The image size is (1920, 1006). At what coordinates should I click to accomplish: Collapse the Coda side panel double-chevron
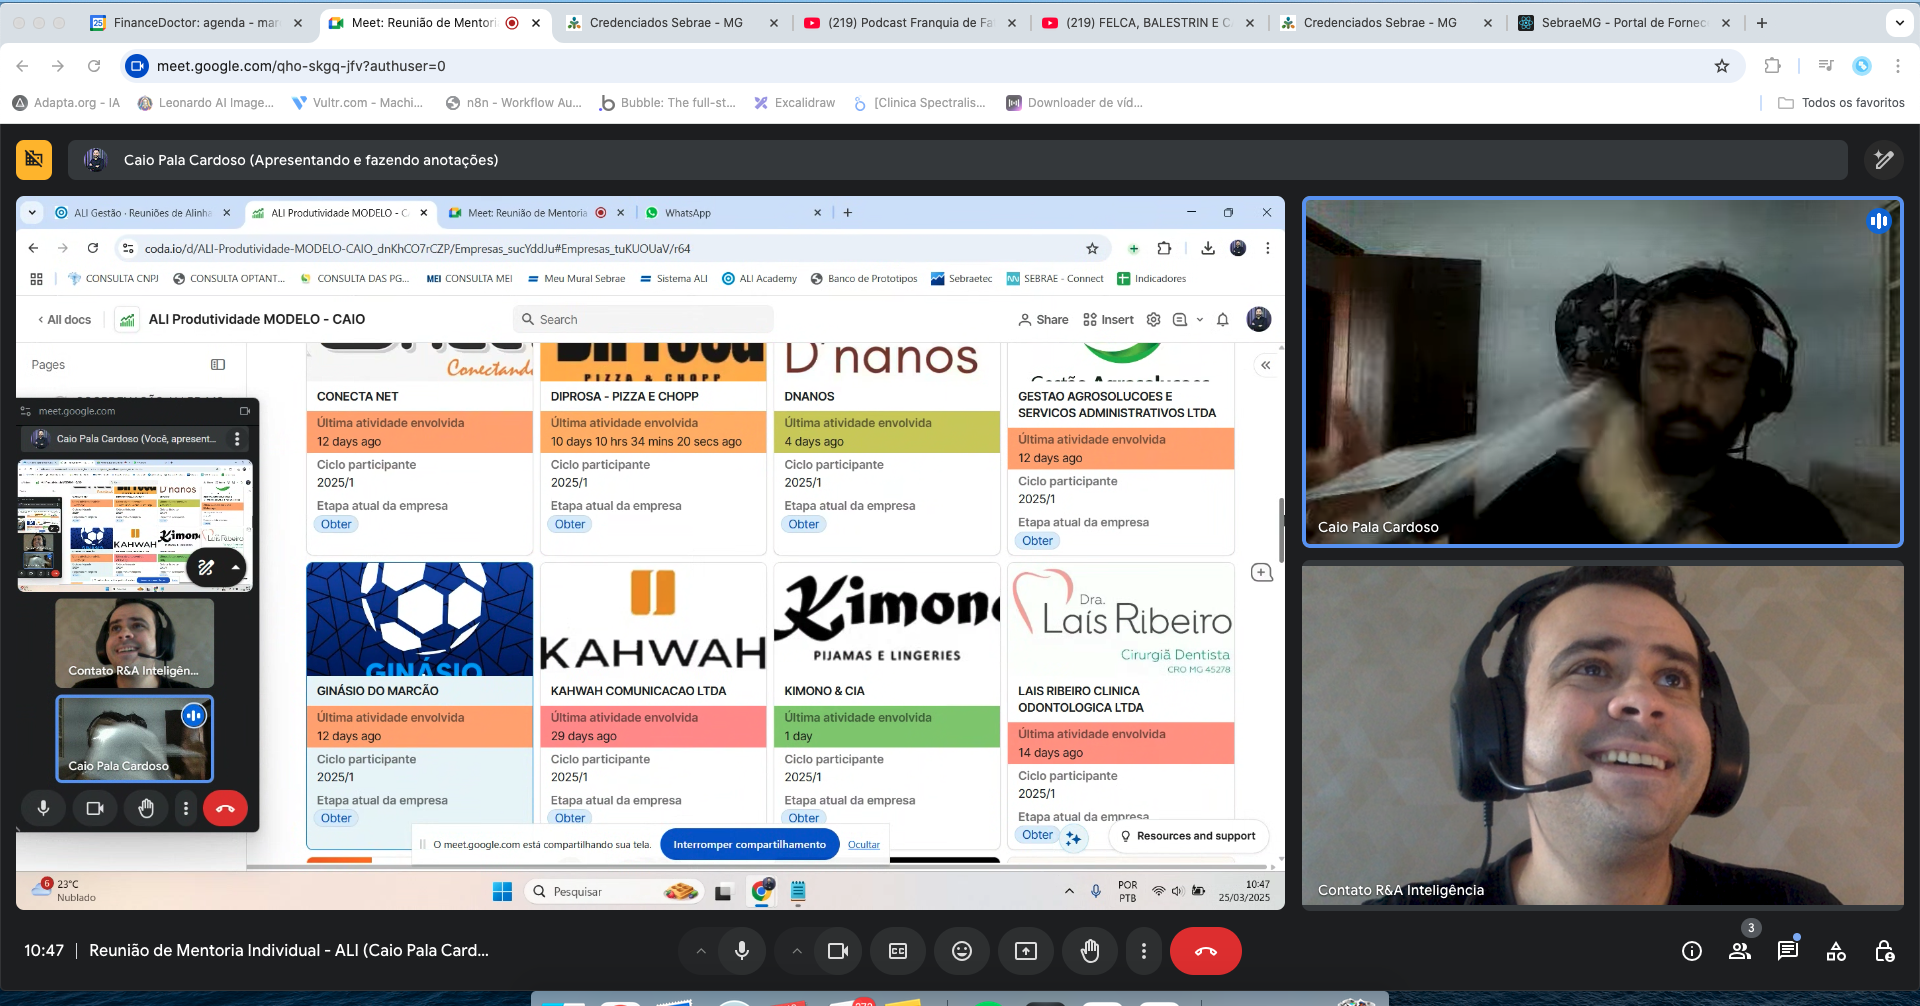pos(1266,365)
